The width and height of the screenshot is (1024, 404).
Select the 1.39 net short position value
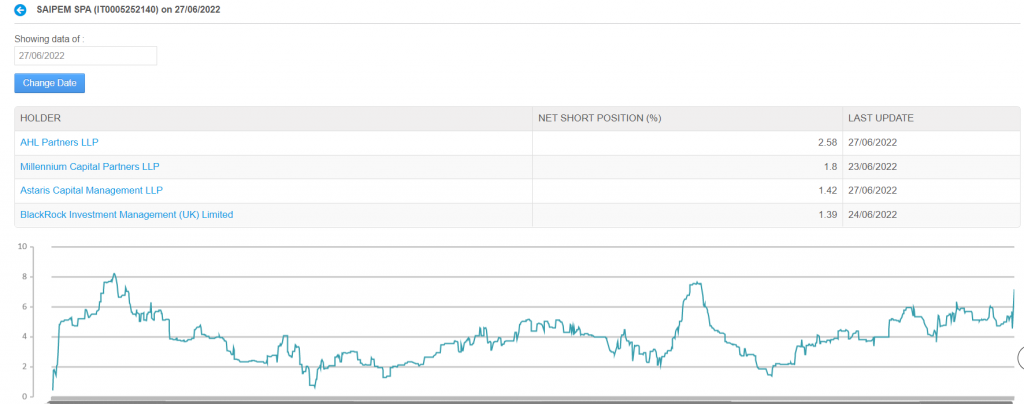pyautogui.click(x=828, y=214)
